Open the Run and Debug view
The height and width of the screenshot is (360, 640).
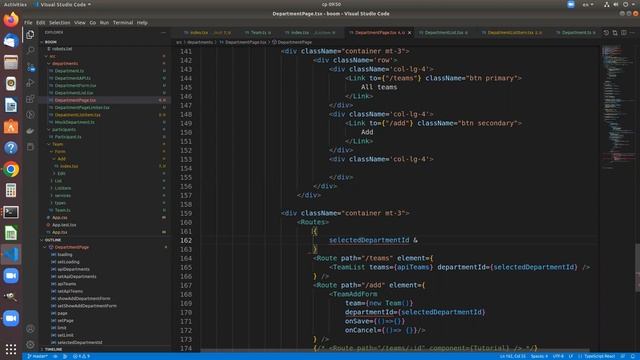pyautogui.click(x=30, y=83)
